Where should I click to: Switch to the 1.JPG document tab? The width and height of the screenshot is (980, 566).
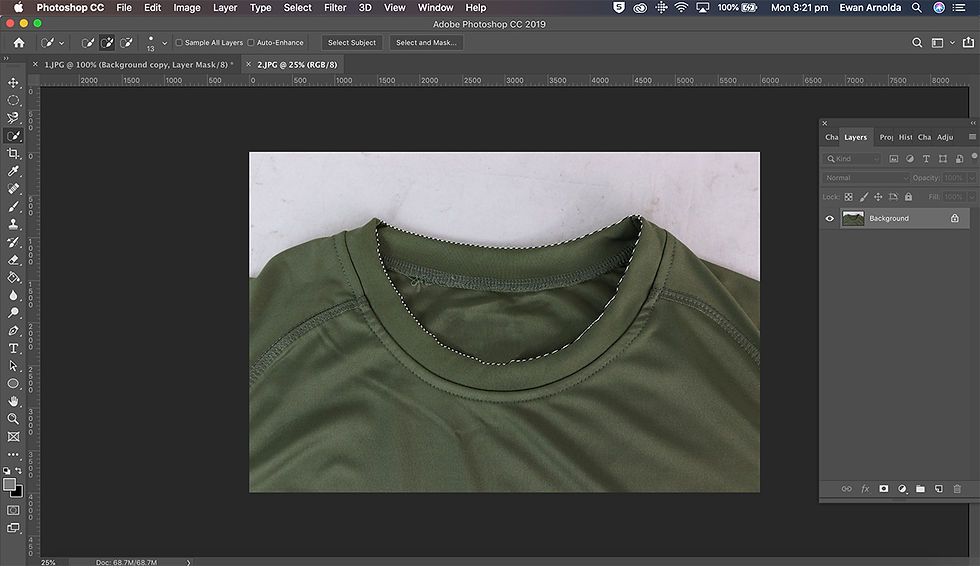[x=136, y=64]
